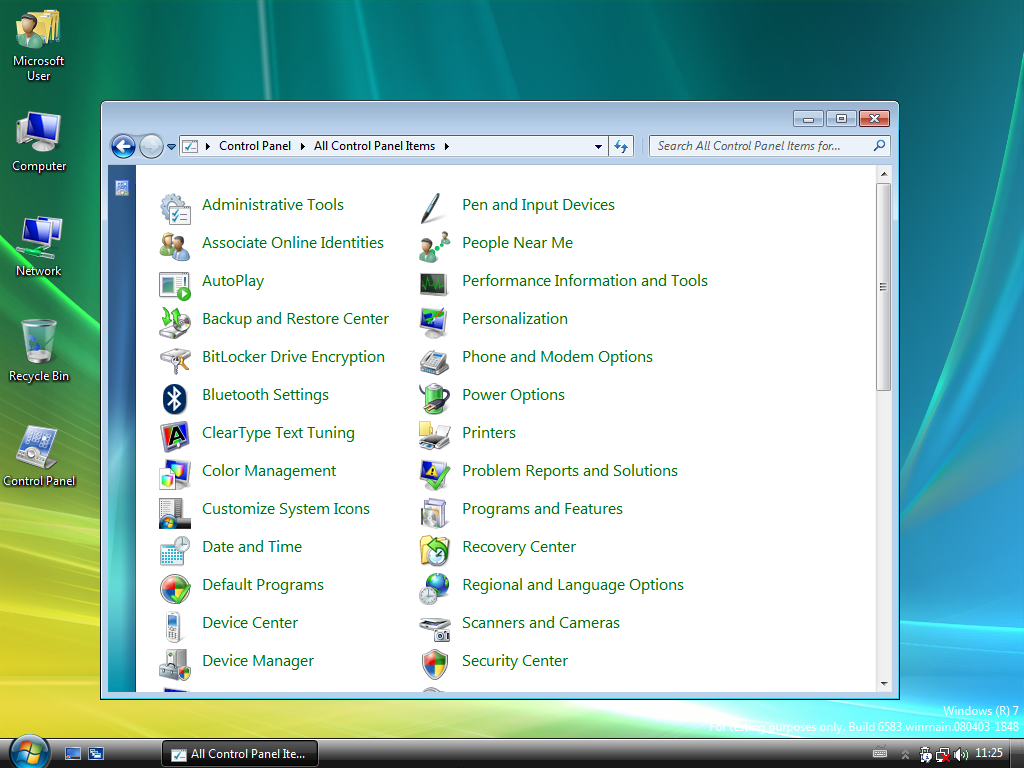Expand the arrow before Control Panel breadcrumb
Viewport: 1024px width, 768px height.
click(x=208, y=146)
